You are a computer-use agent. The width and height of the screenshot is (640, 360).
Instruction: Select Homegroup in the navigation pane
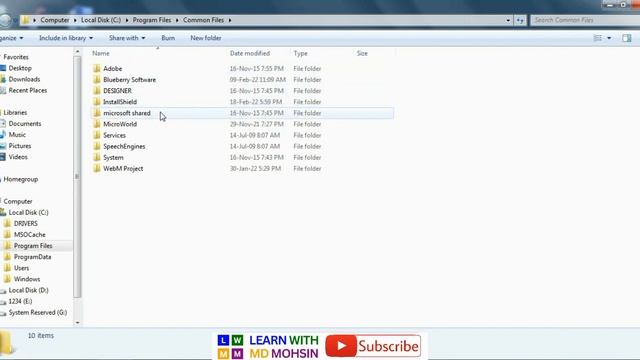point(21,179)
